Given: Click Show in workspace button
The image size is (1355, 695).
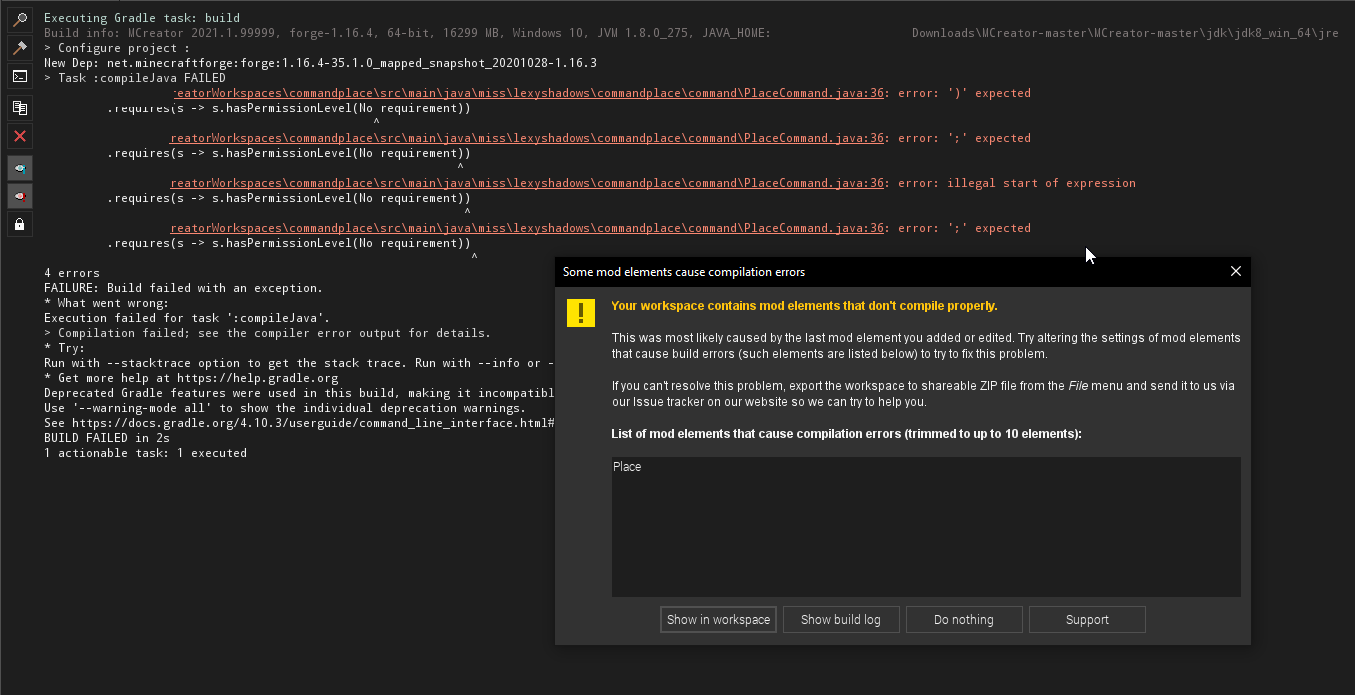Looking at the screenshot, I should [x=718, y=620].
